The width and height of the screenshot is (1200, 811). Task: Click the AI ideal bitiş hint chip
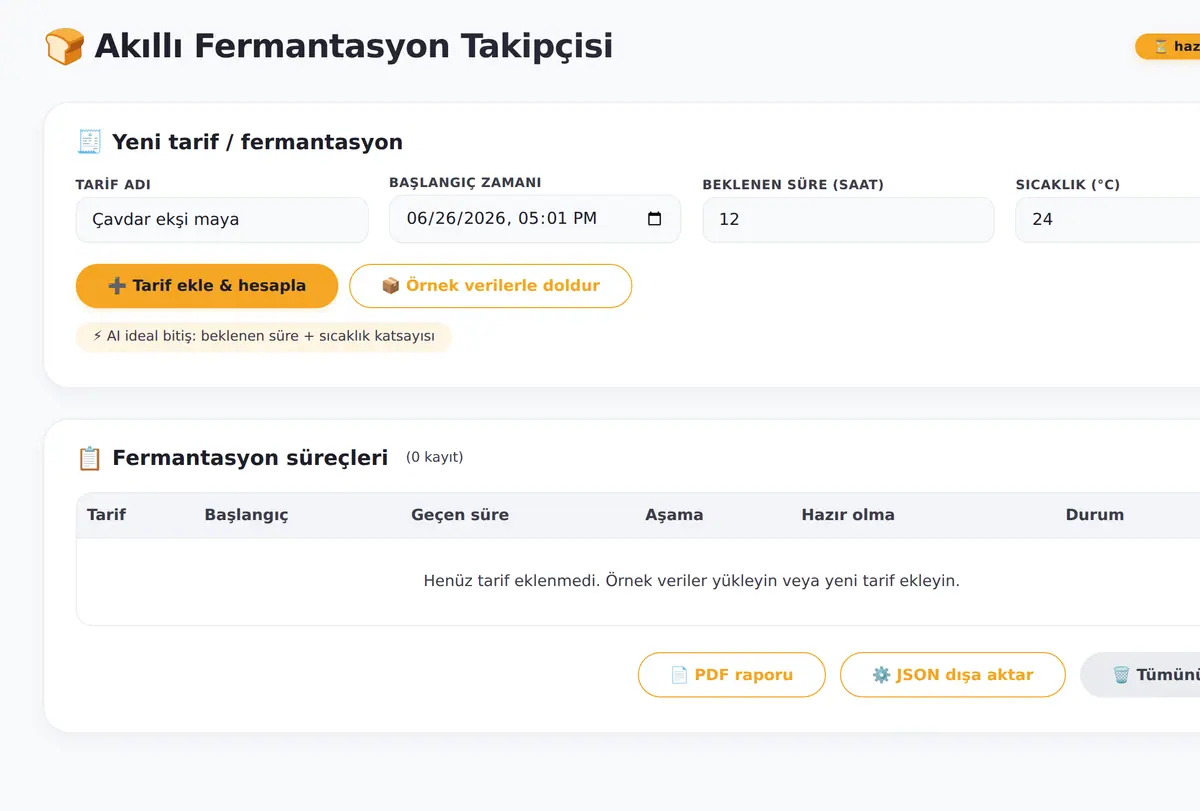pos(264,337)
